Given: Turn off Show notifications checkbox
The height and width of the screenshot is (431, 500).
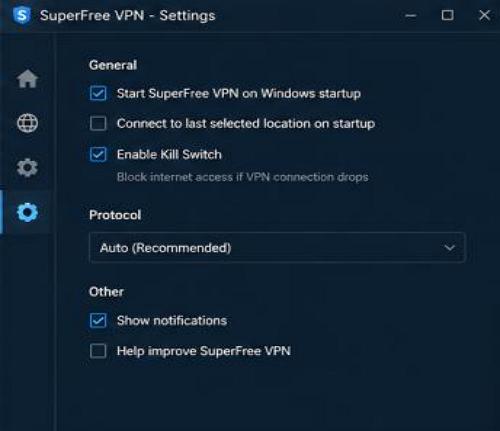Looking at the screenshot, I should (98, 320).
